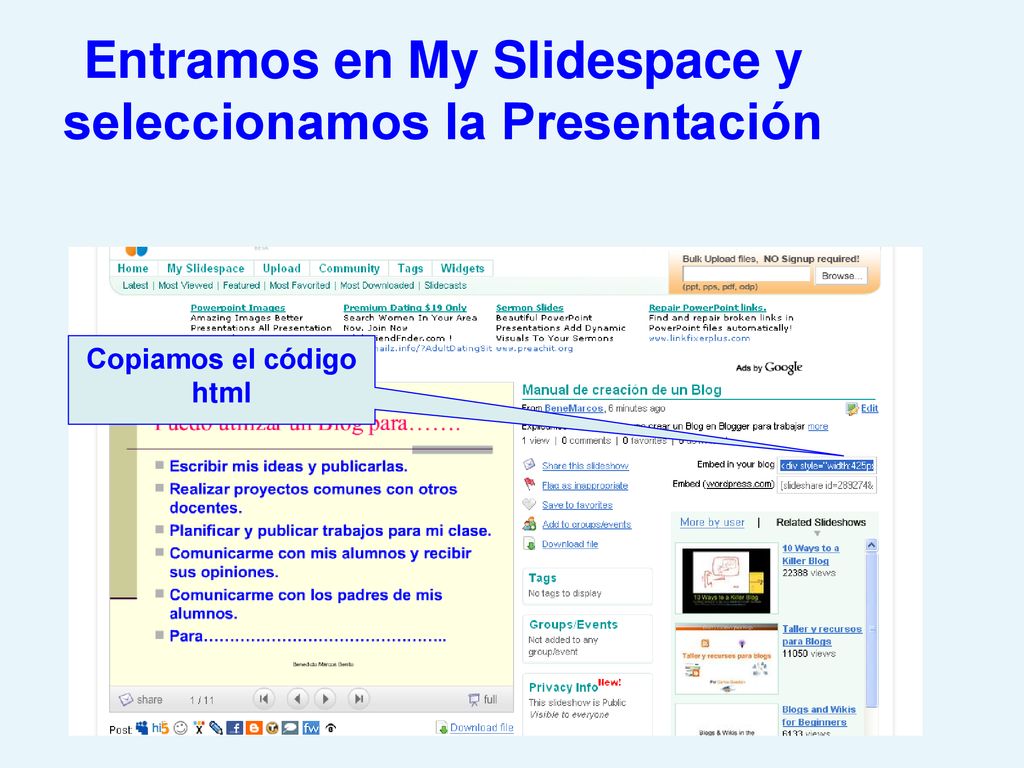Click the 'more' description link

click(818, 426)
